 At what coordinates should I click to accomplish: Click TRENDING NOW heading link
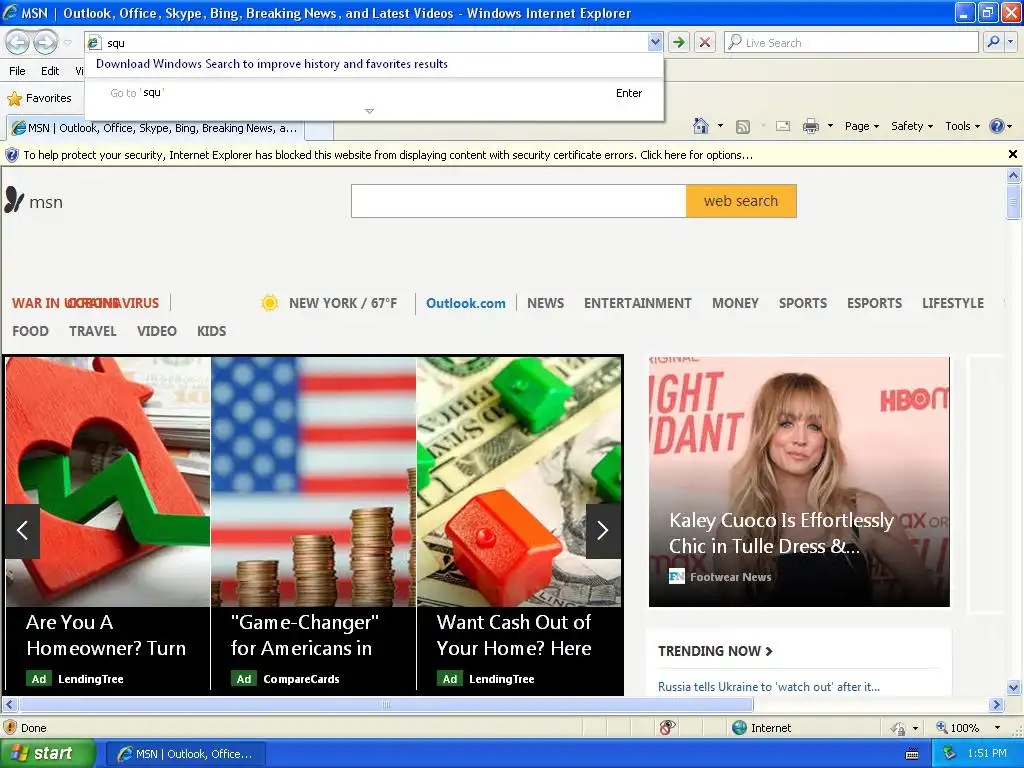715,651
